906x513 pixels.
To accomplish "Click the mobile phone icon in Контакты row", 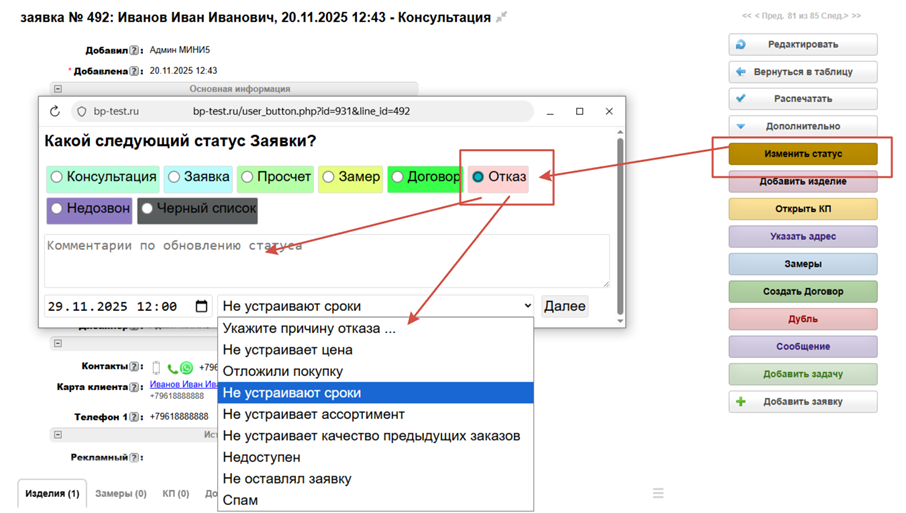I will tap(156, 368).
